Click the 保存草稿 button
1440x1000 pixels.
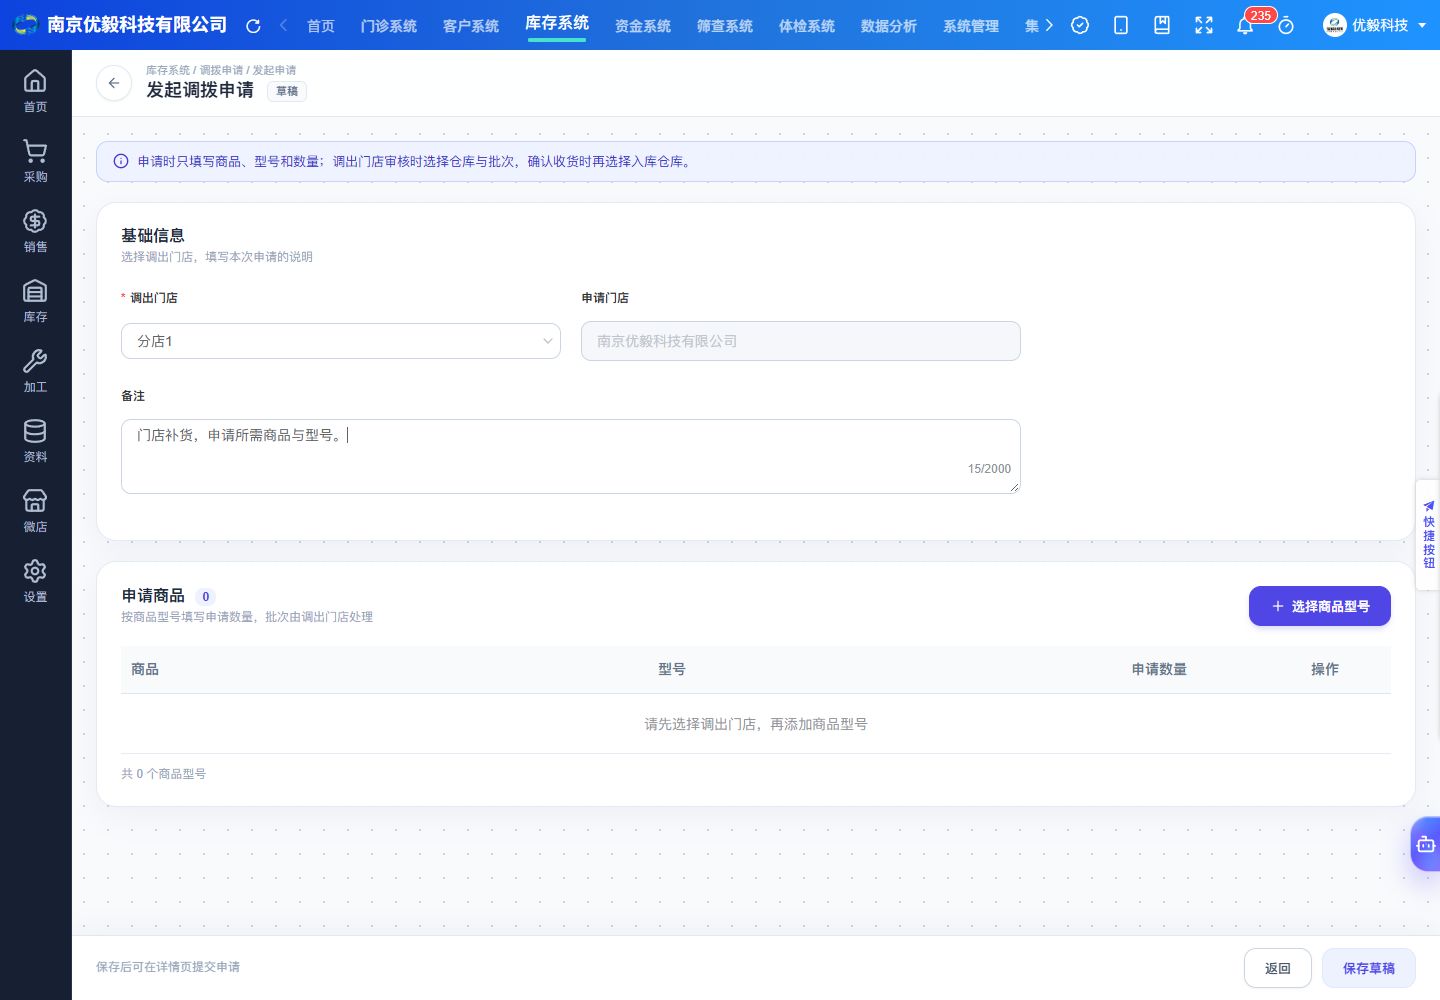click(1369, 968)
